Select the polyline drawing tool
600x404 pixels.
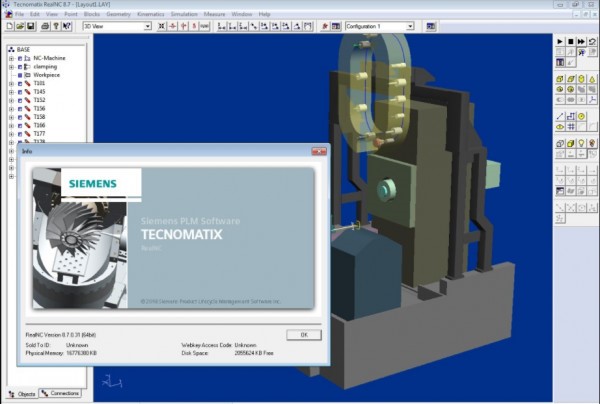pos(571,116)
